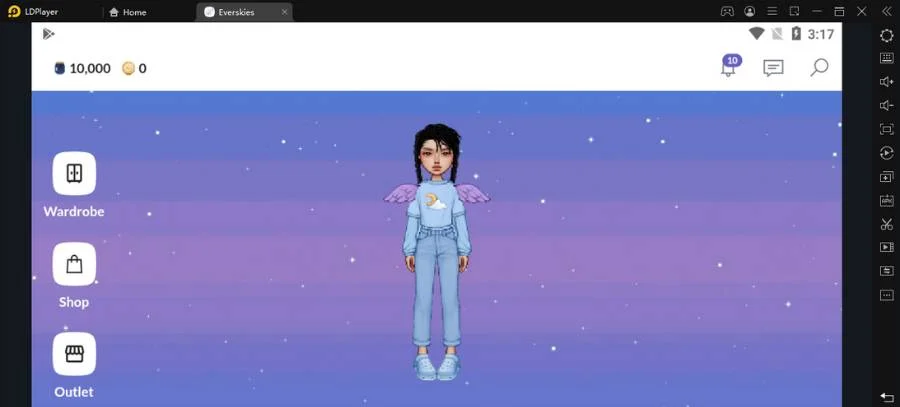This screenshot has width=900, height=407.
Task: Click the no-SIM signal icon
Action: [777, 34]
